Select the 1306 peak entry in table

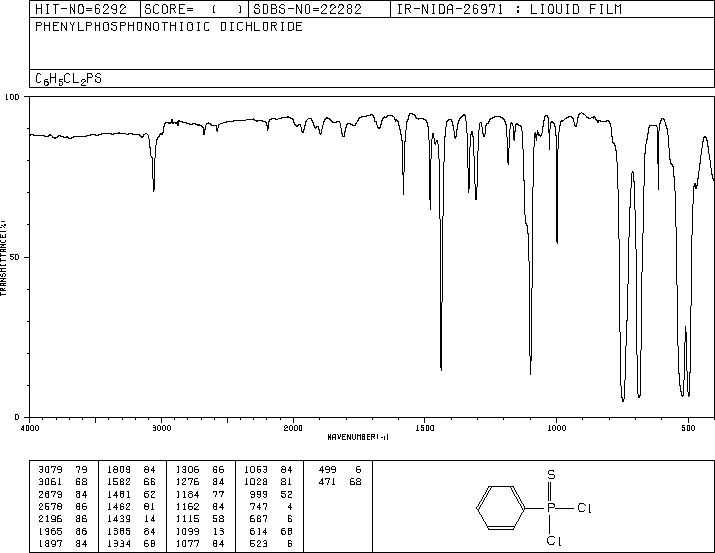188,470
